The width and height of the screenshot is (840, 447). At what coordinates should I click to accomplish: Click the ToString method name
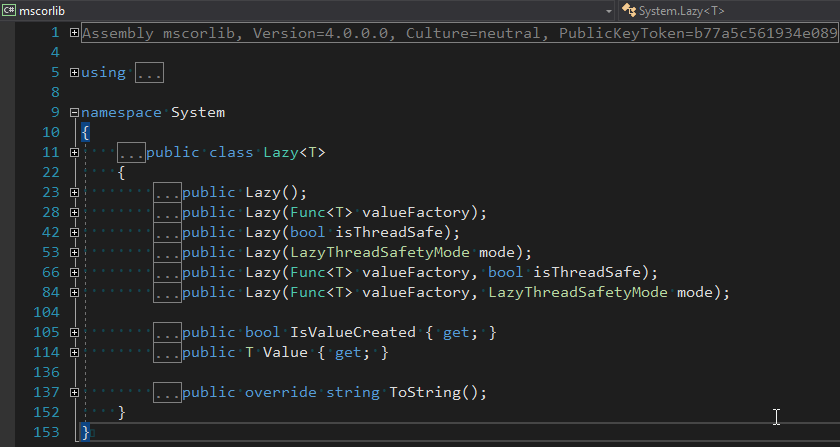[425, 393]
